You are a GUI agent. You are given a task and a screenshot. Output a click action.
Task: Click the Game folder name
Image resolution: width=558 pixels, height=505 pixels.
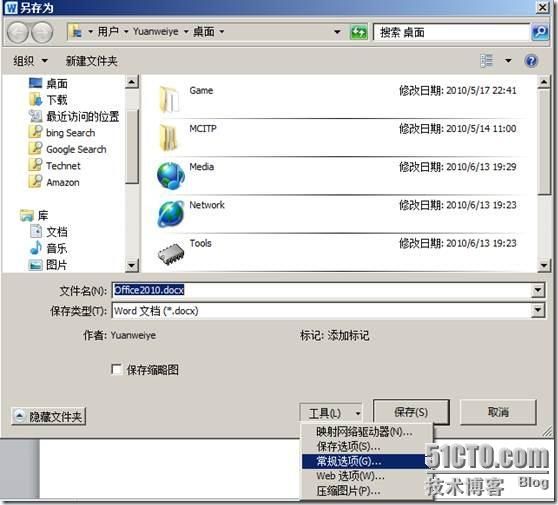[201, 90]
